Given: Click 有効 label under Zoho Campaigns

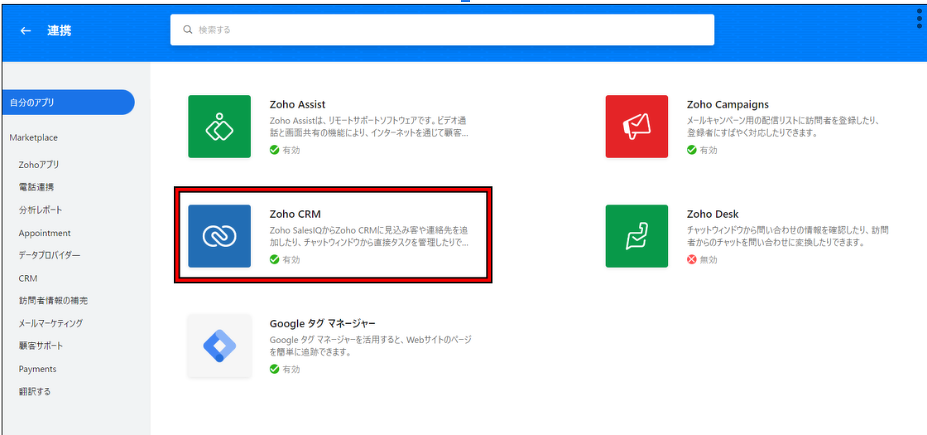Looking at the screenshot, I should click(709, 150).
